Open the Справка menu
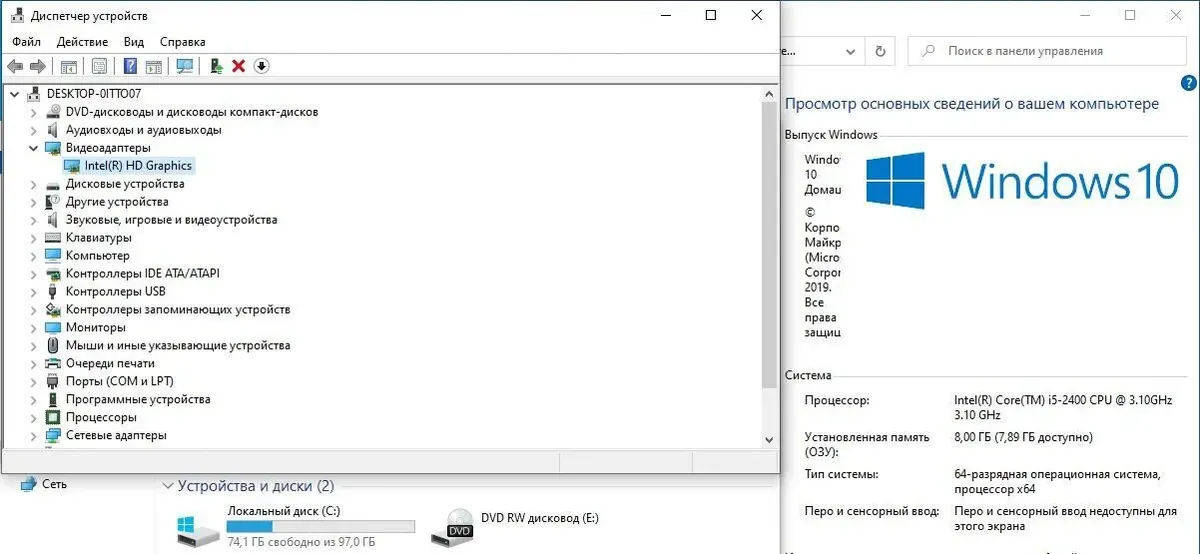 pyautogui.click(x=182, y=42)
